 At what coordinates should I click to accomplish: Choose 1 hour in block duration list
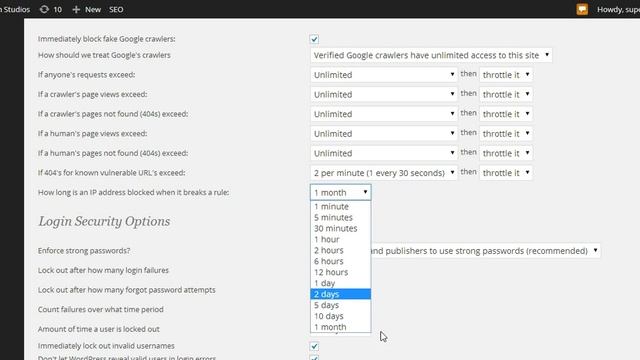click(x=340, y=240)
